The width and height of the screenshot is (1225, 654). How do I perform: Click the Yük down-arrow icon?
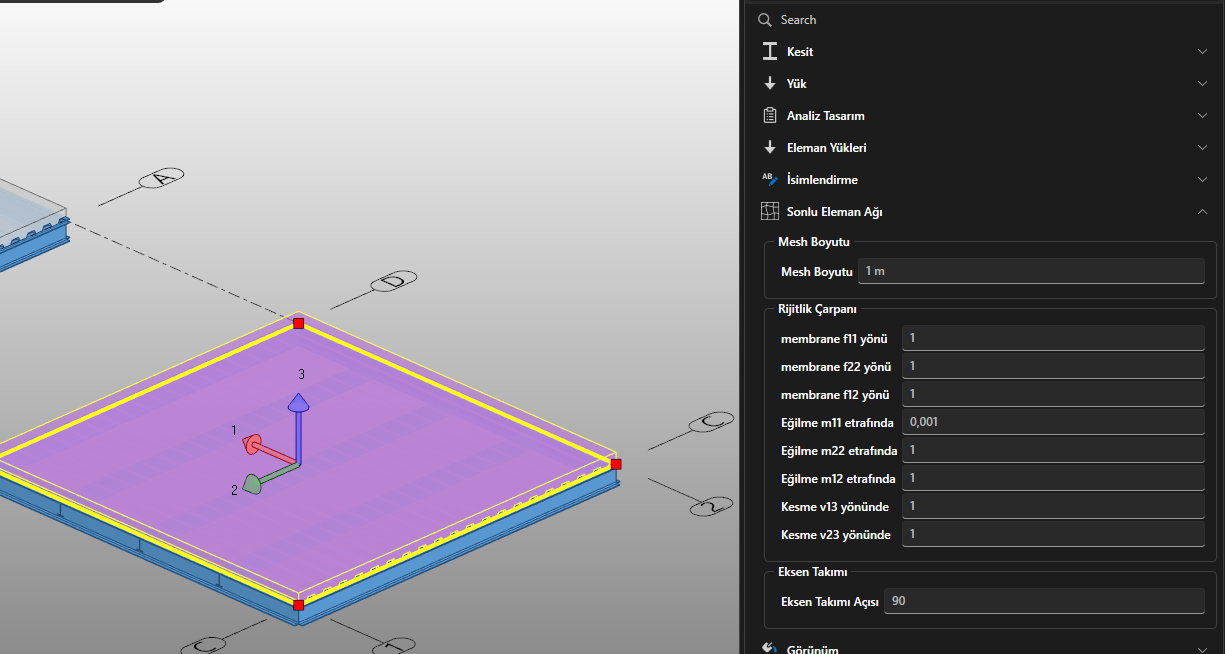[x=770, y=84]
